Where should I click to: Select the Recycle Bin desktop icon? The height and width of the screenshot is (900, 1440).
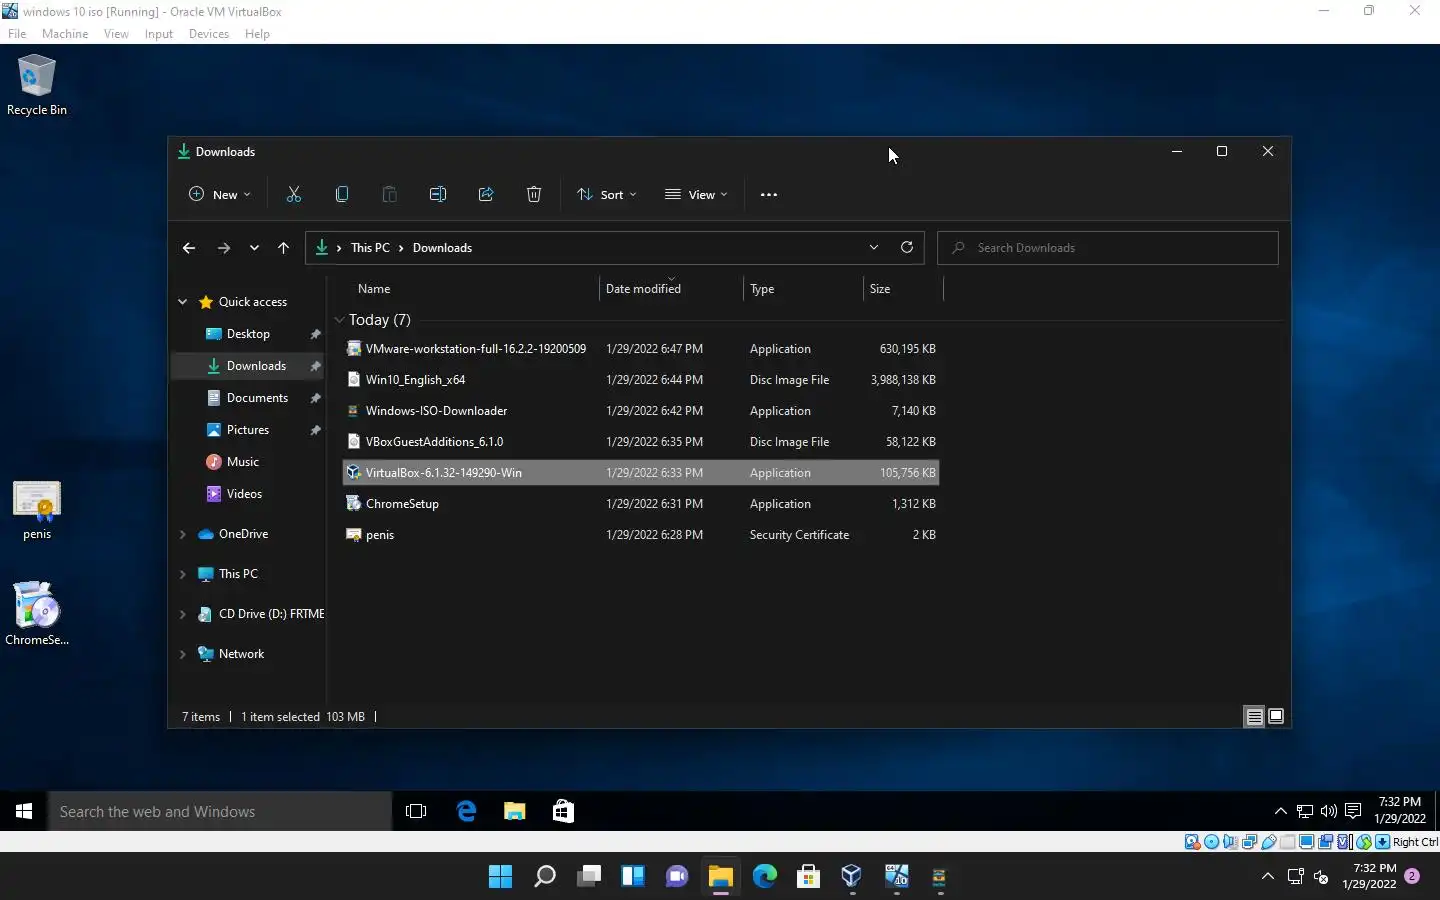pos(37,85)
